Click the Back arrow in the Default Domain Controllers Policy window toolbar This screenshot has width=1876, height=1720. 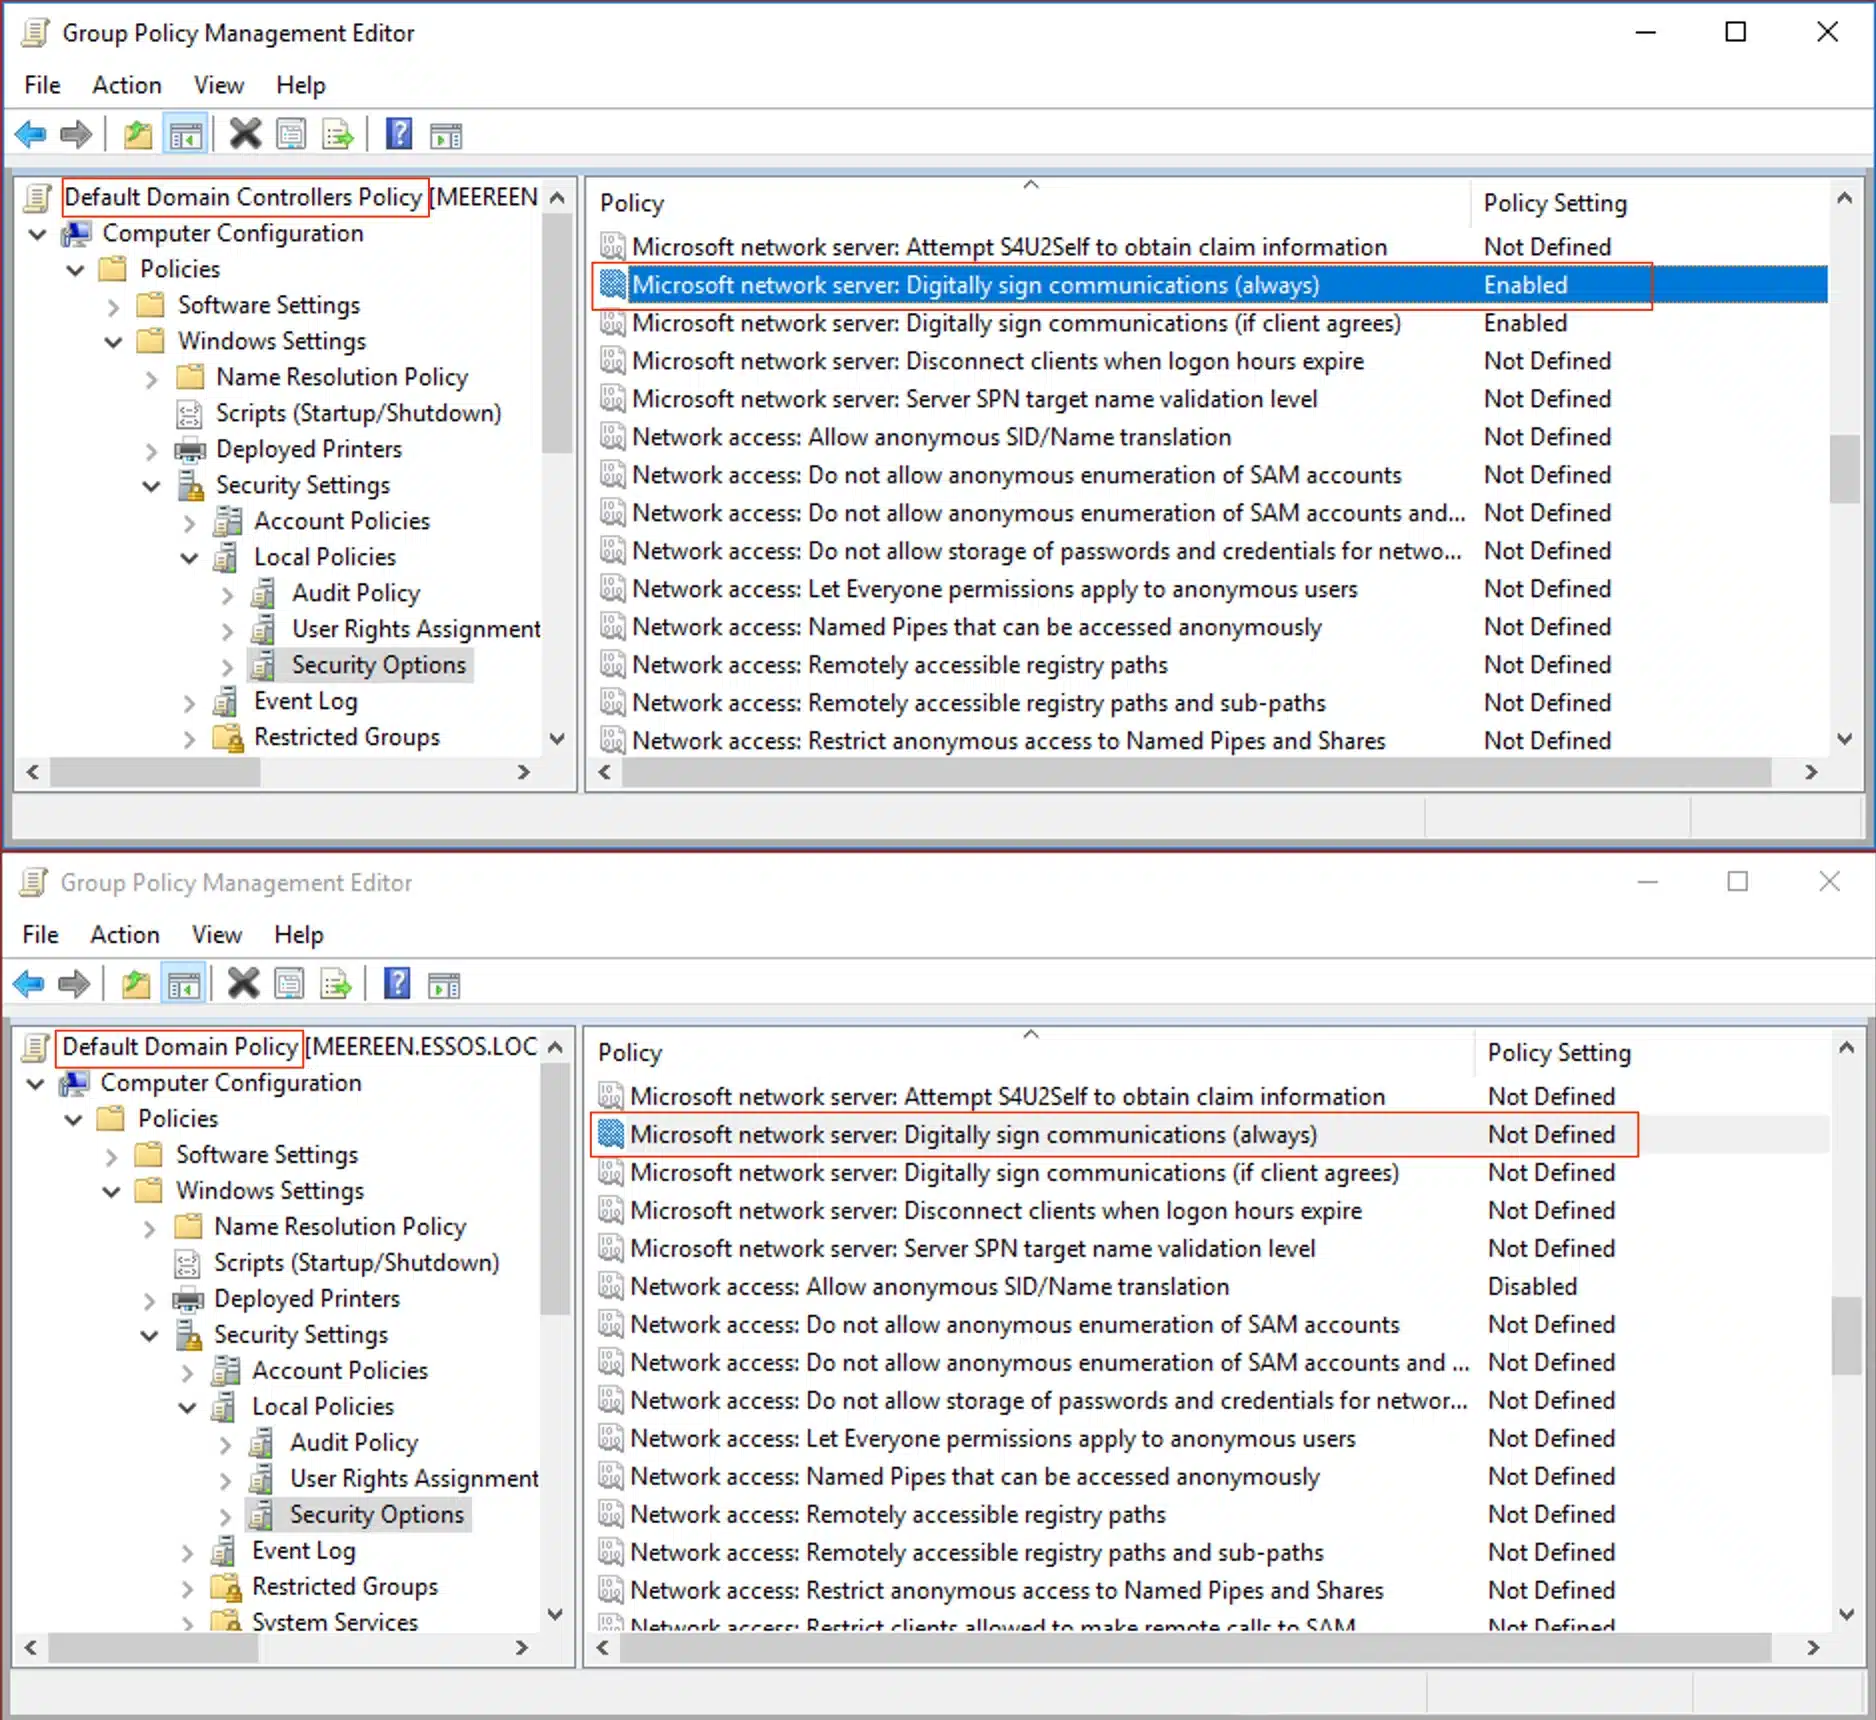(x=31, y=134)
